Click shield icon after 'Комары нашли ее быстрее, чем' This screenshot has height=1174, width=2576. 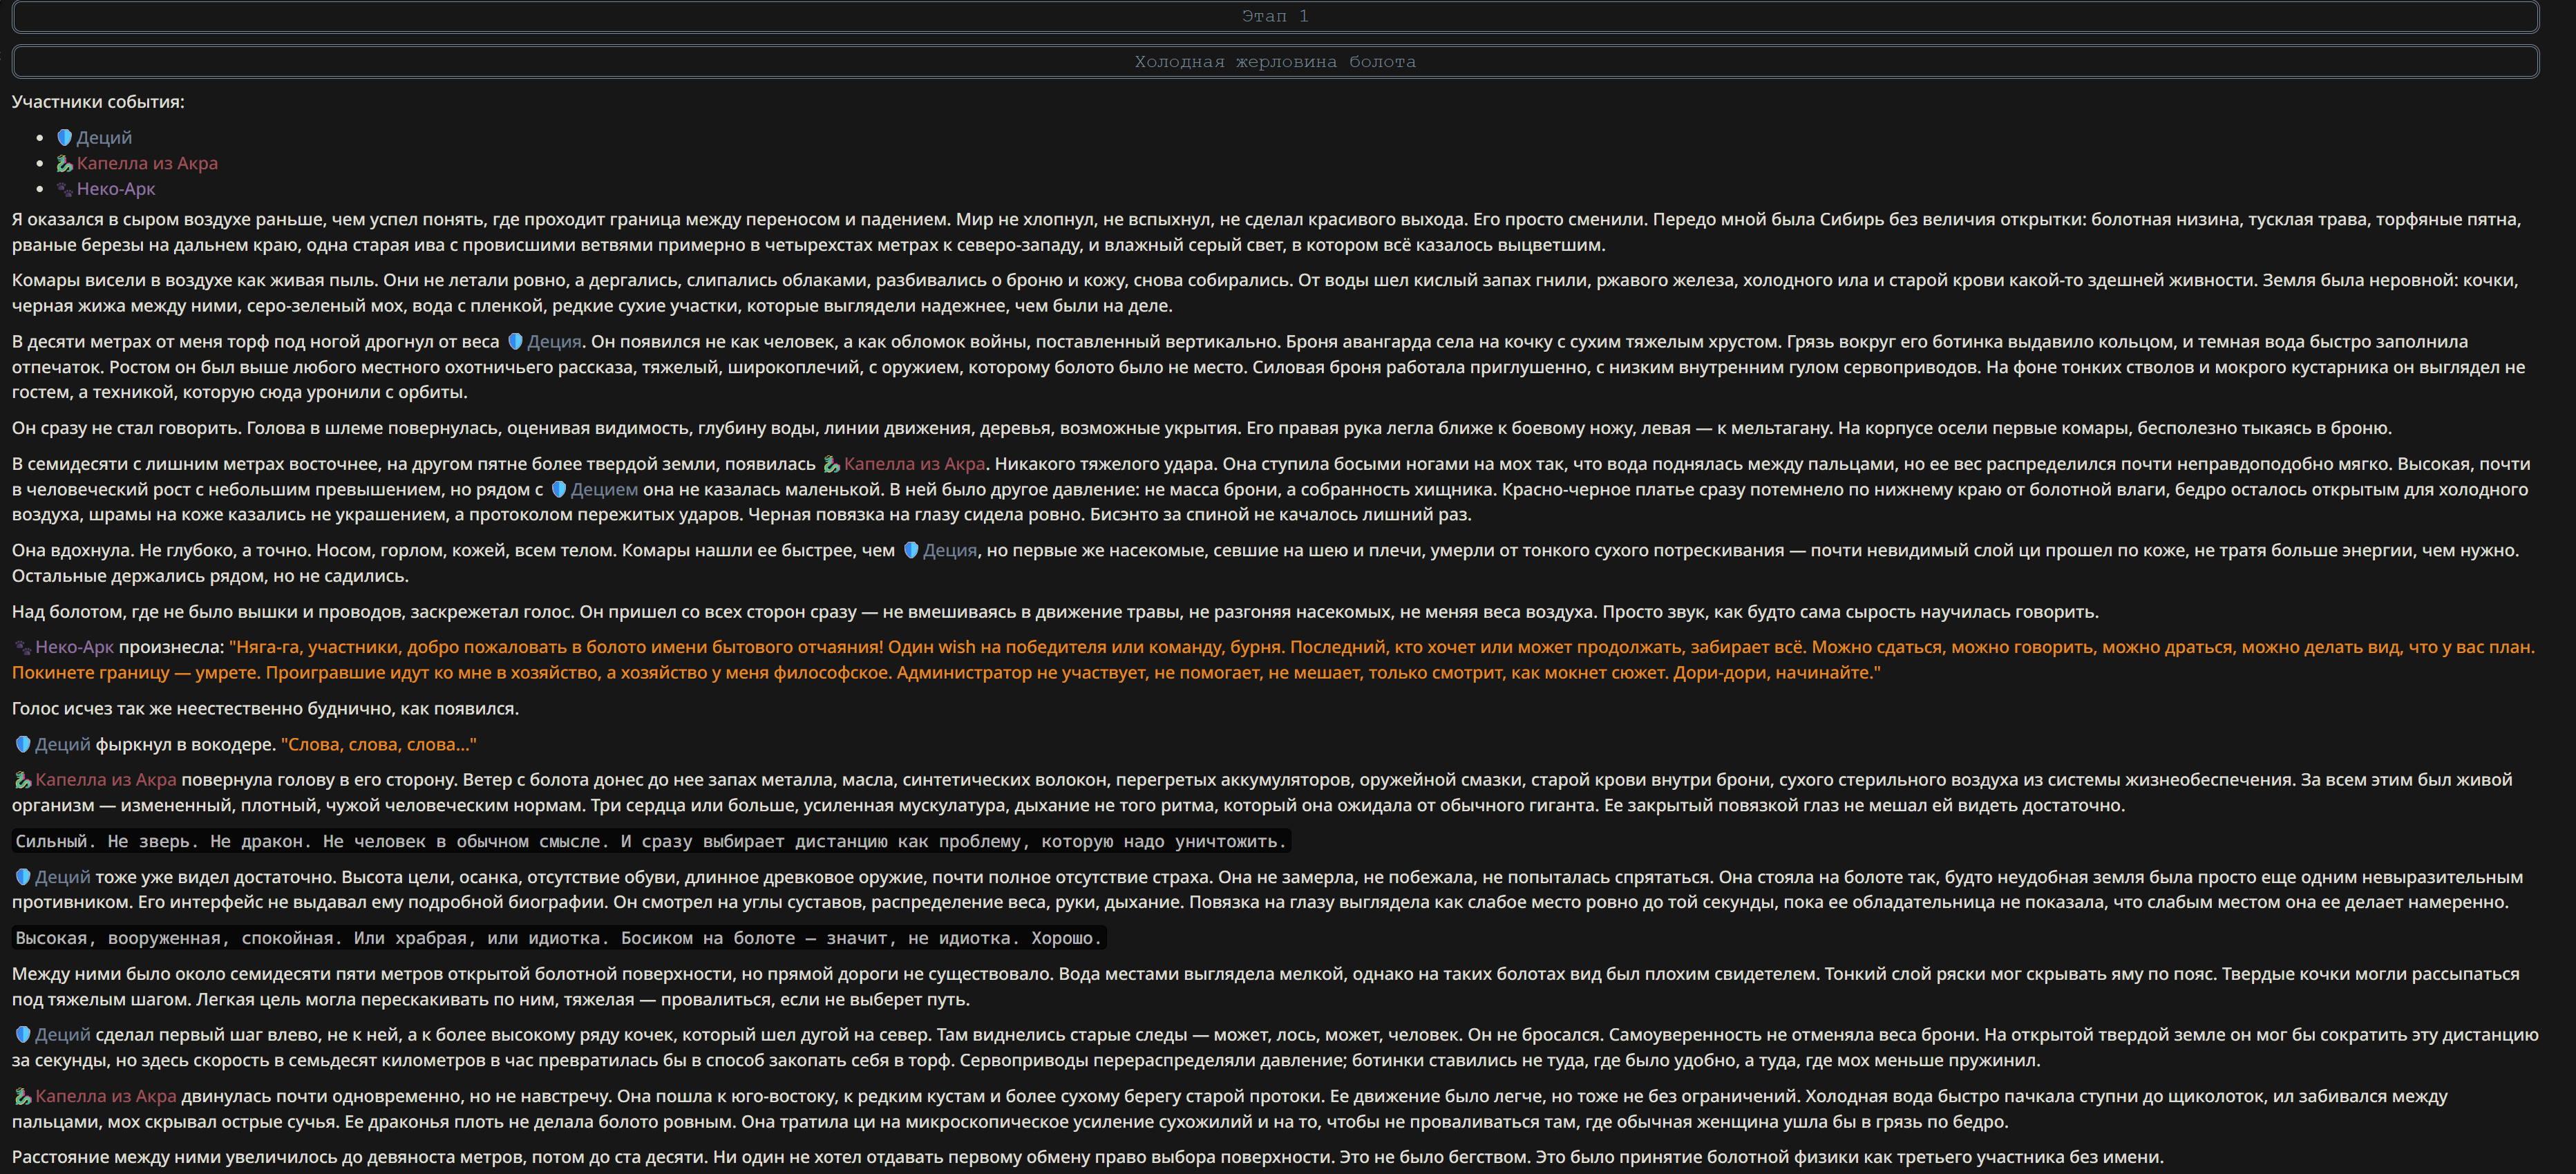(911, 550)
